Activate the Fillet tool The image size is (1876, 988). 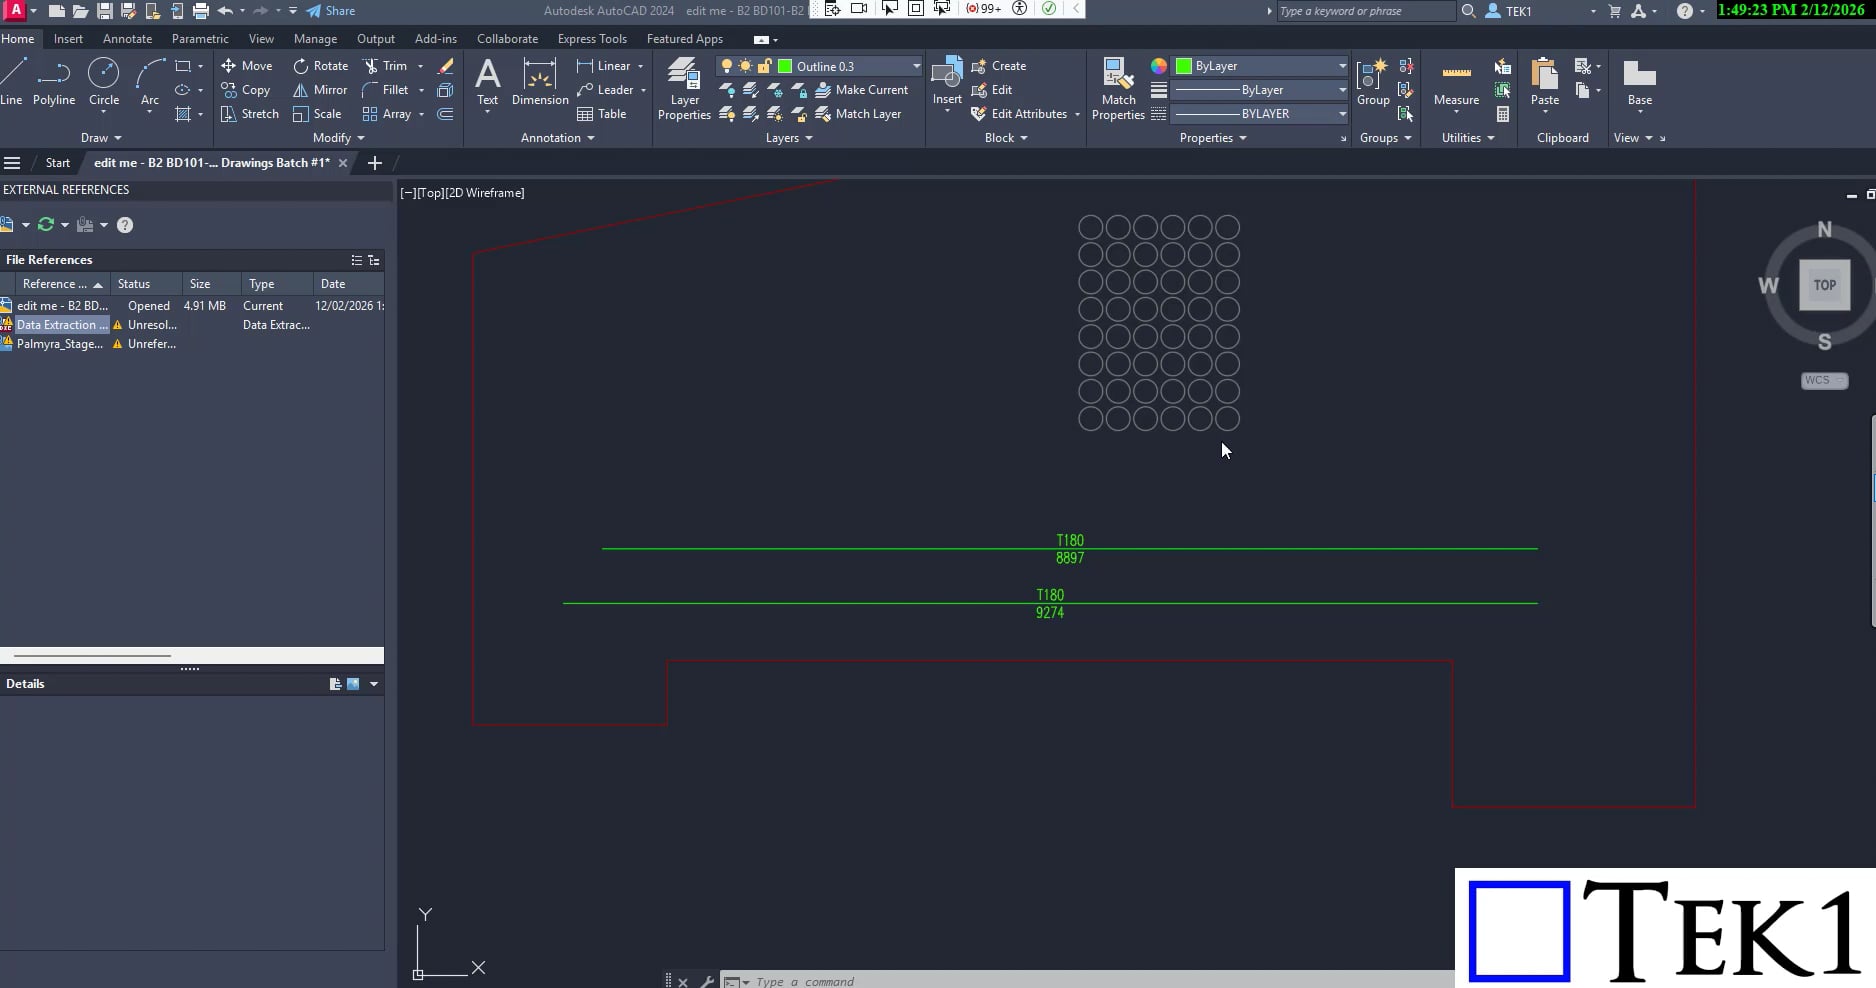[386, 90]
